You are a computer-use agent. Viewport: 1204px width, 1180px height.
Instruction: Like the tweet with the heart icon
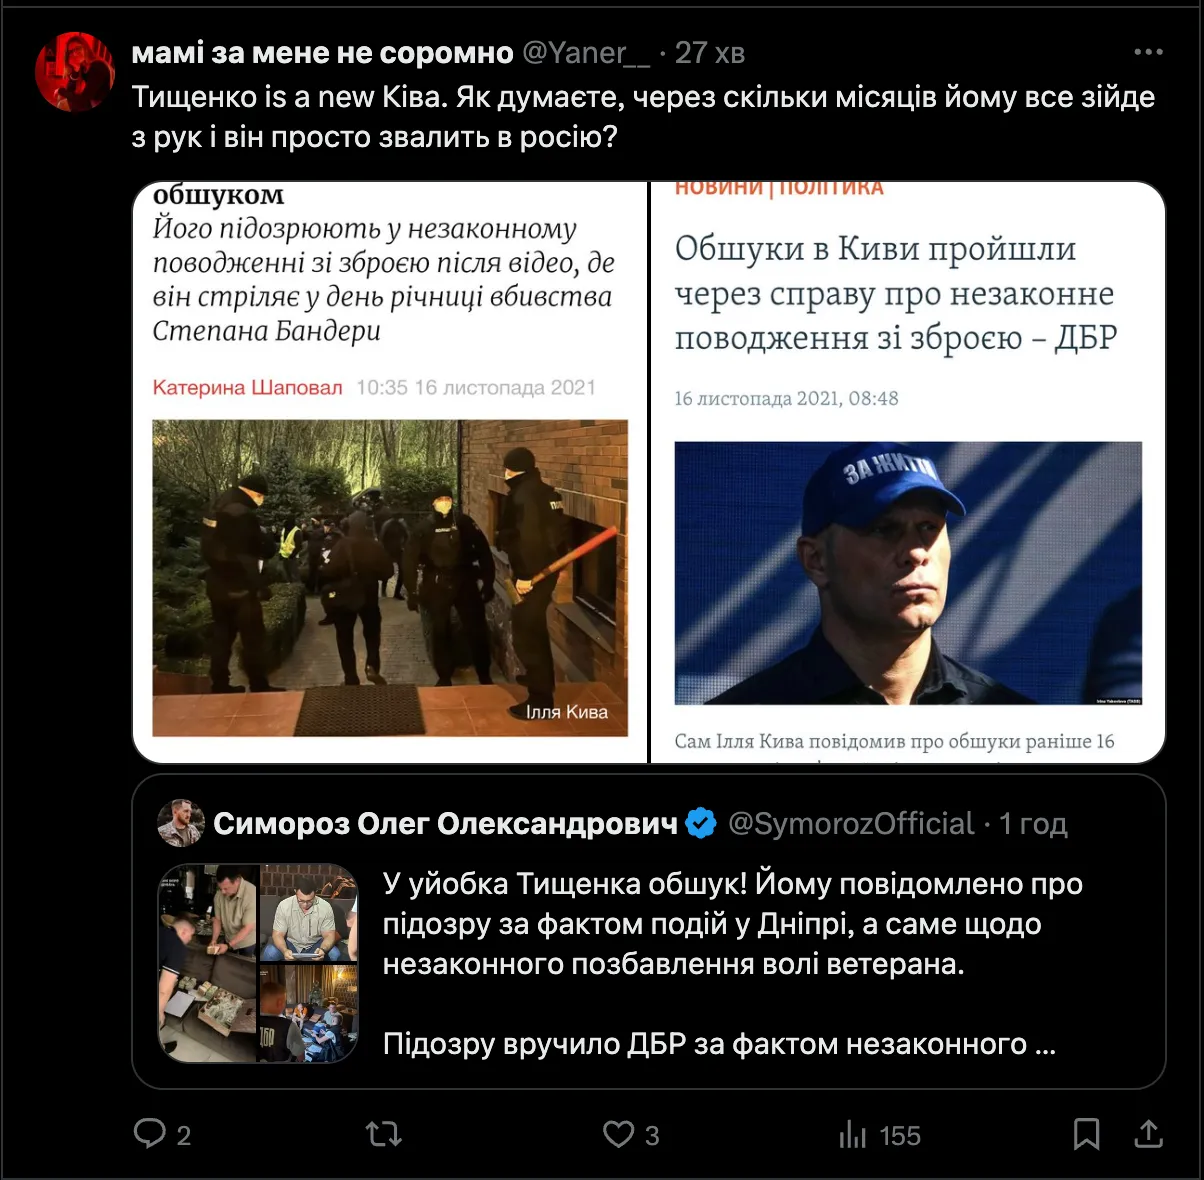click(x=618, y=1133)
